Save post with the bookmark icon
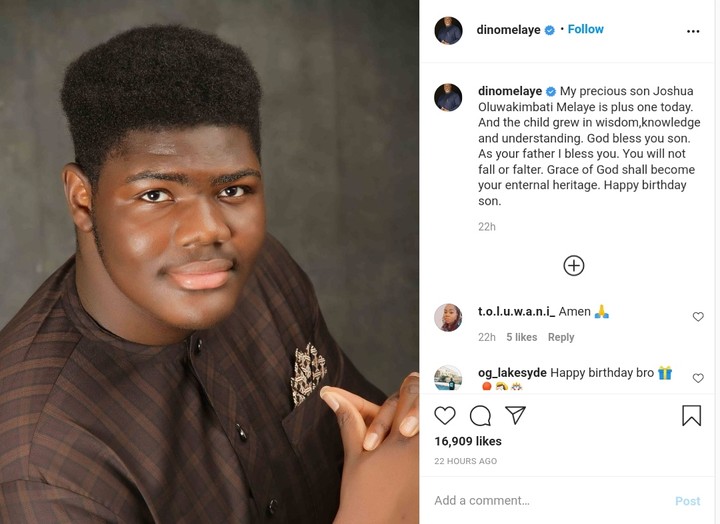This screenshot has height=524, width=720. (x=691, y=415)
